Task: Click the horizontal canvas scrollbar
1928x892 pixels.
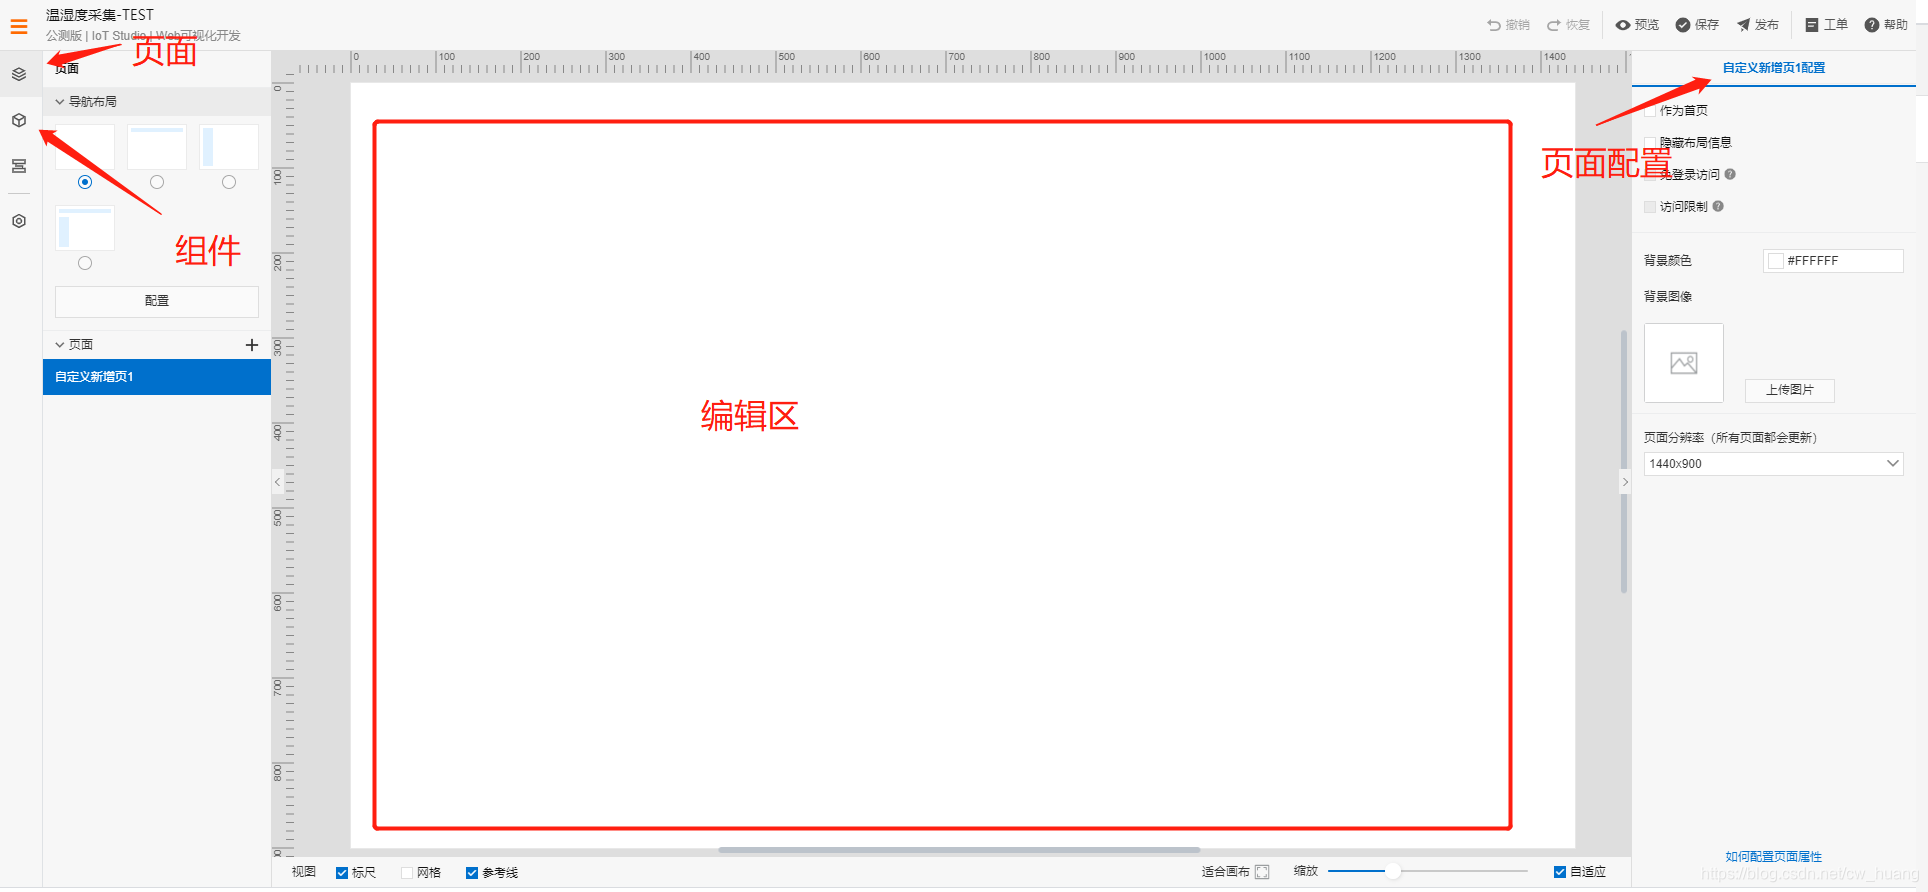Action: tap(958, 850)
